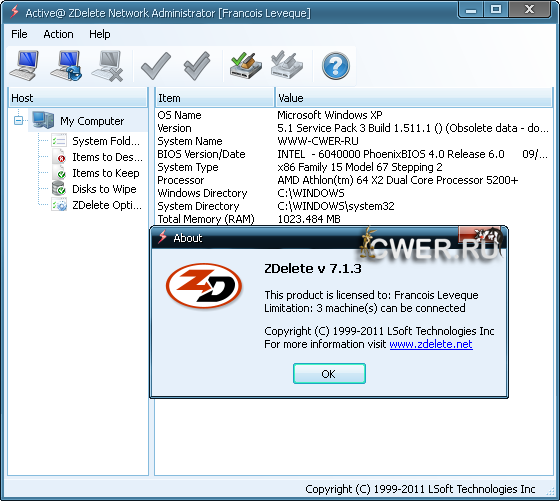
Task: Click the lightning icon in main title bar
Action: click(x=15, y=12)
